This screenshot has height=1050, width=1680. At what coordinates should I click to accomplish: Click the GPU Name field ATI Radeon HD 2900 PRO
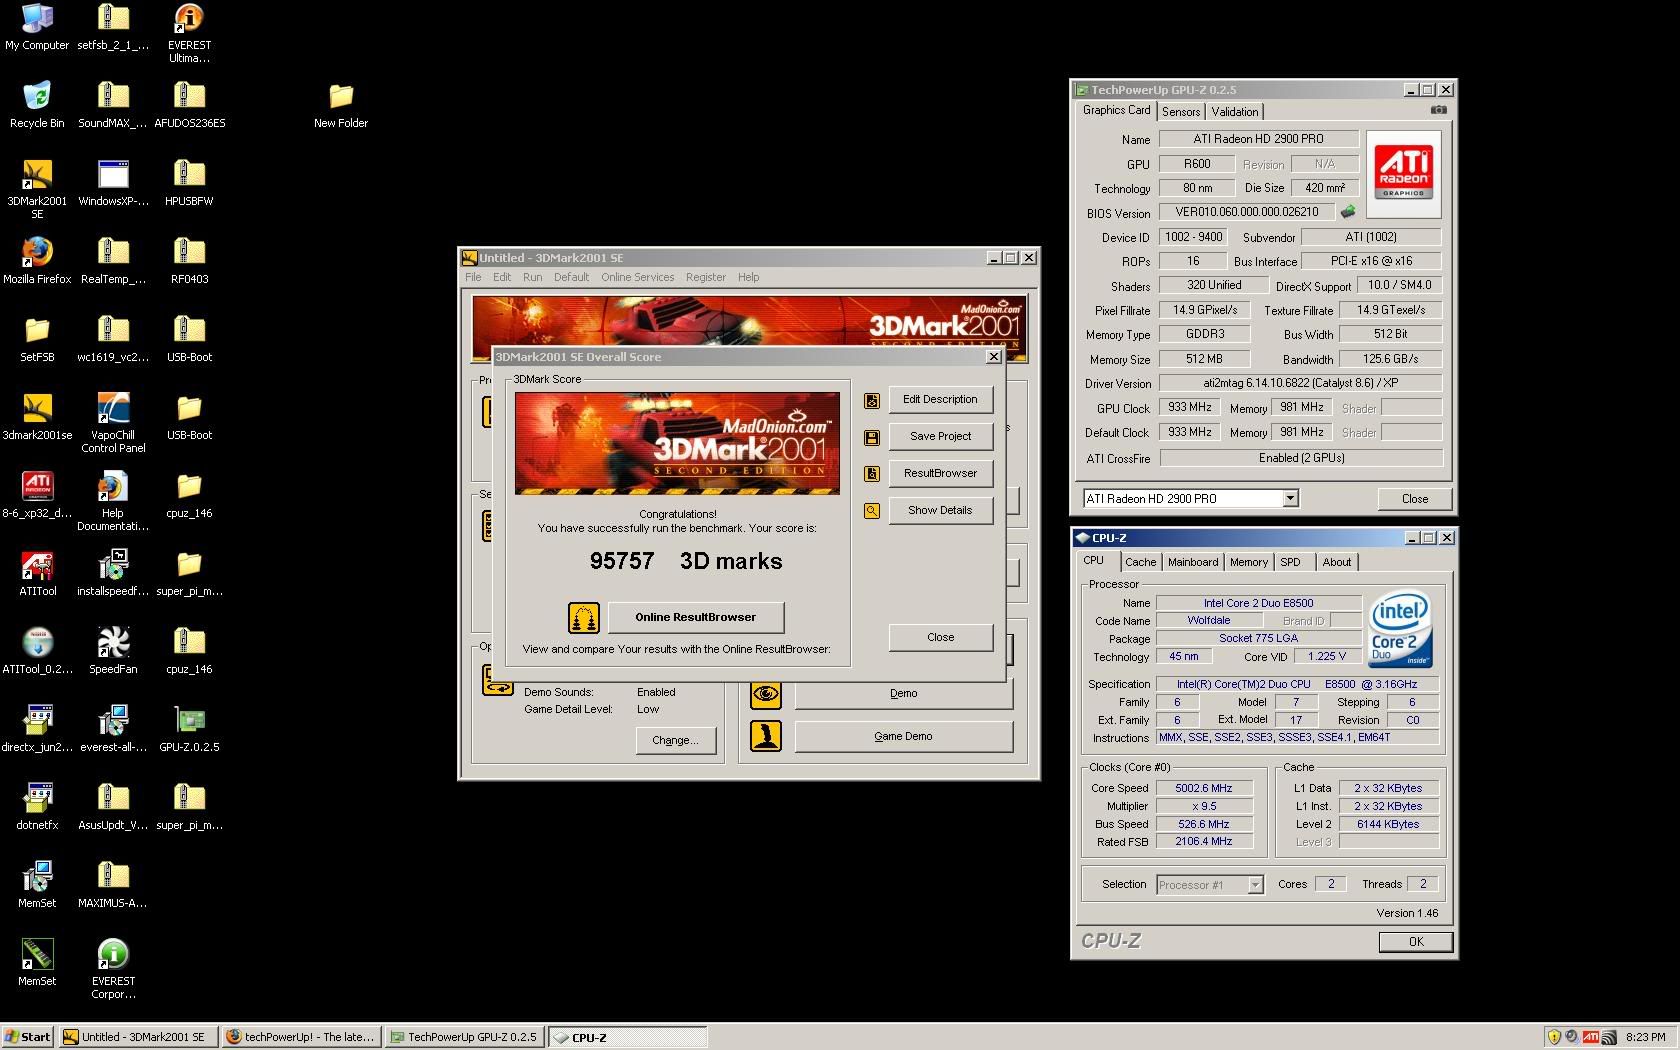1258,139
